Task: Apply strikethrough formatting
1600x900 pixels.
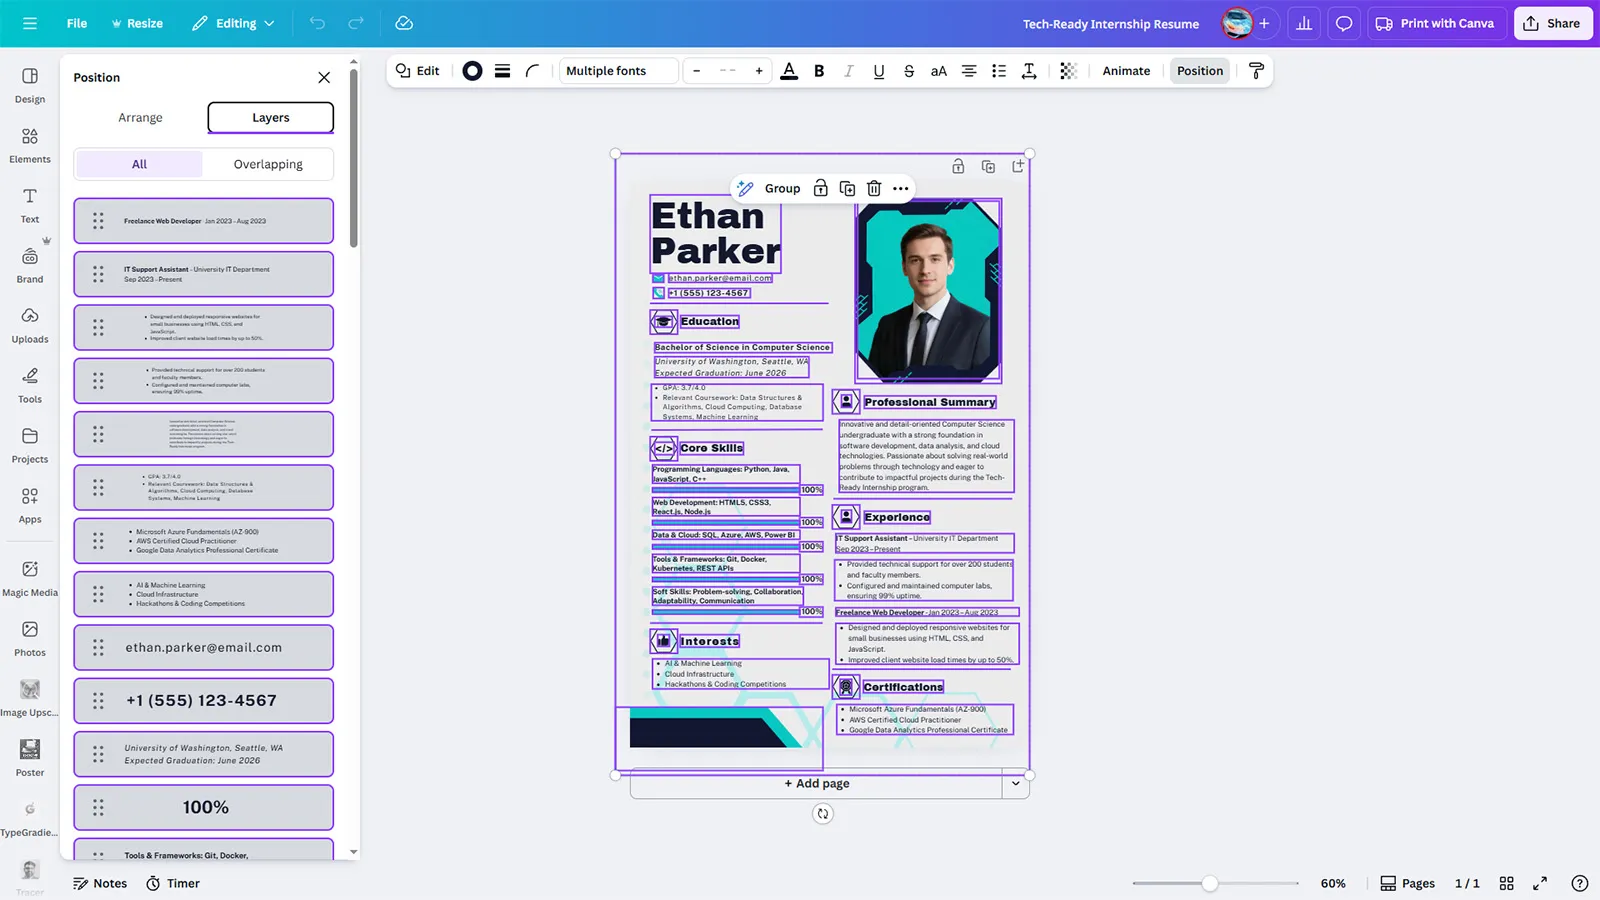Action: pyautogui.click(x=908, y=71)
